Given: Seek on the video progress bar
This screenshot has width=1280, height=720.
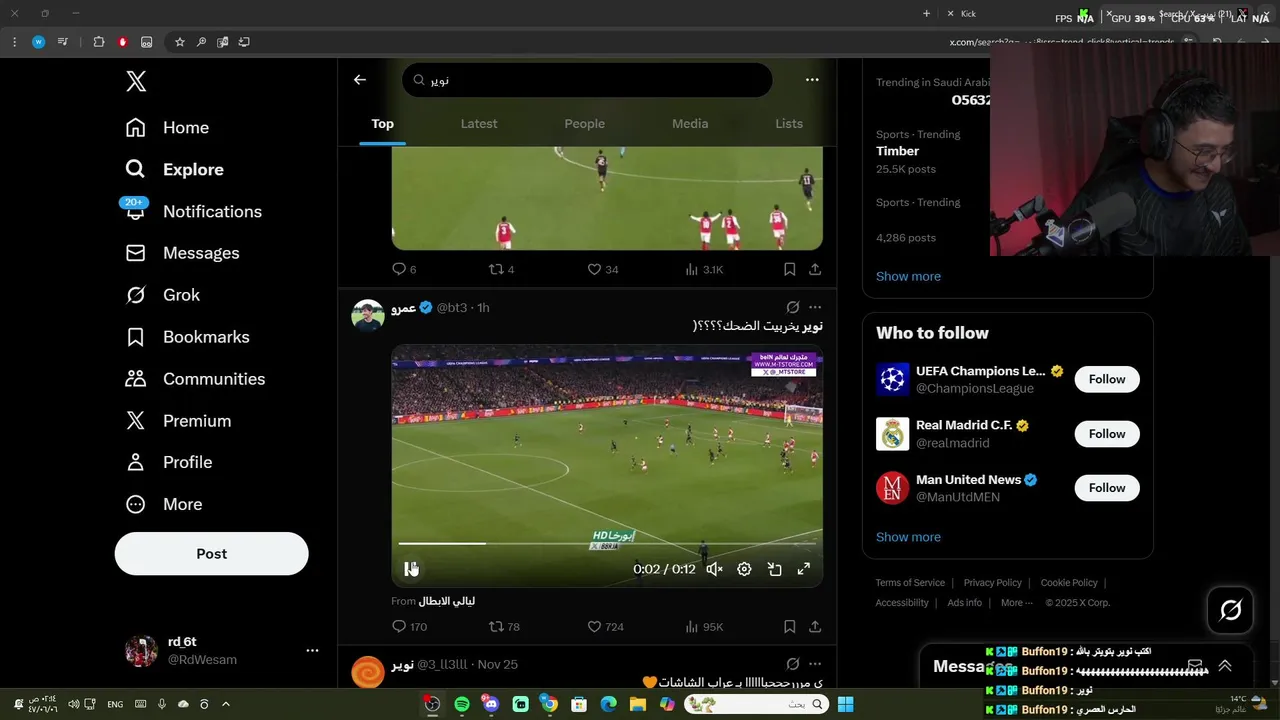Looking at the screenshot, I should pos(607,543).
